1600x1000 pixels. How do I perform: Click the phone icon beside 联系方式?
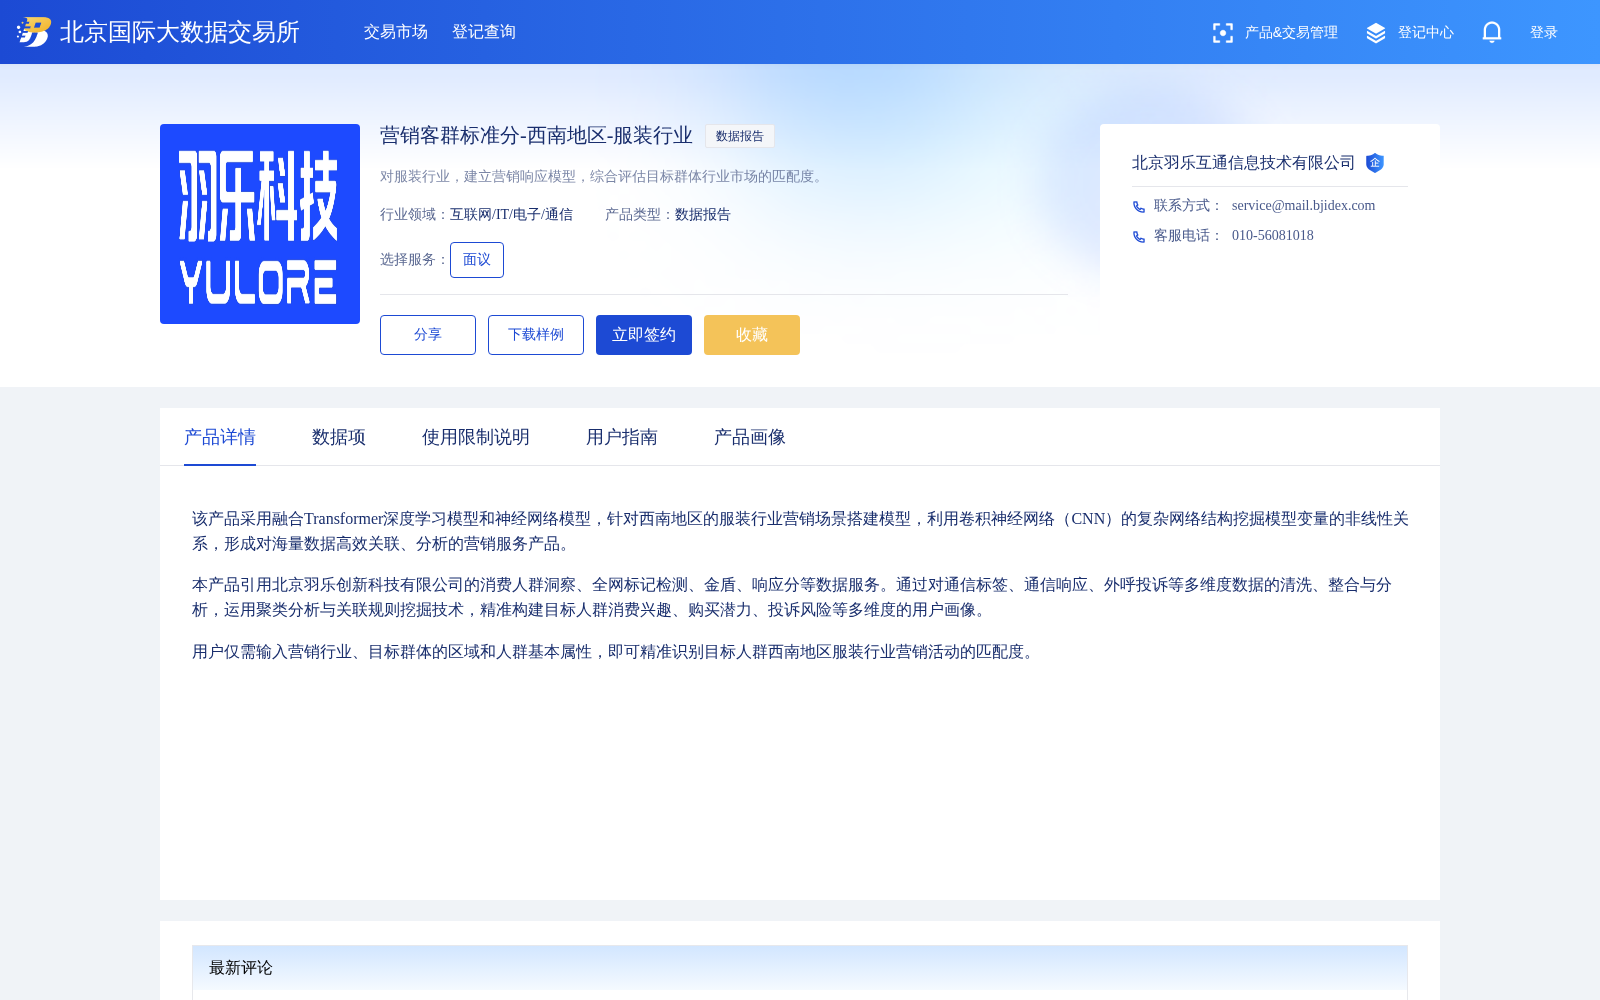pos(1139,207)
